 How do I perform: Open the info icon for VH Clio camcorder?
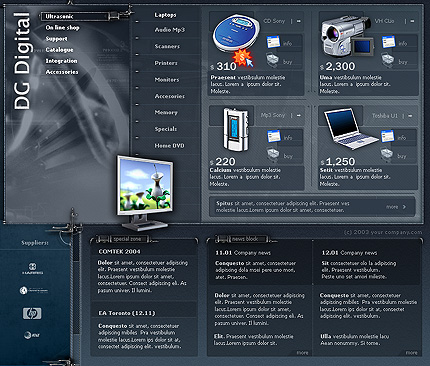[388, 42]
